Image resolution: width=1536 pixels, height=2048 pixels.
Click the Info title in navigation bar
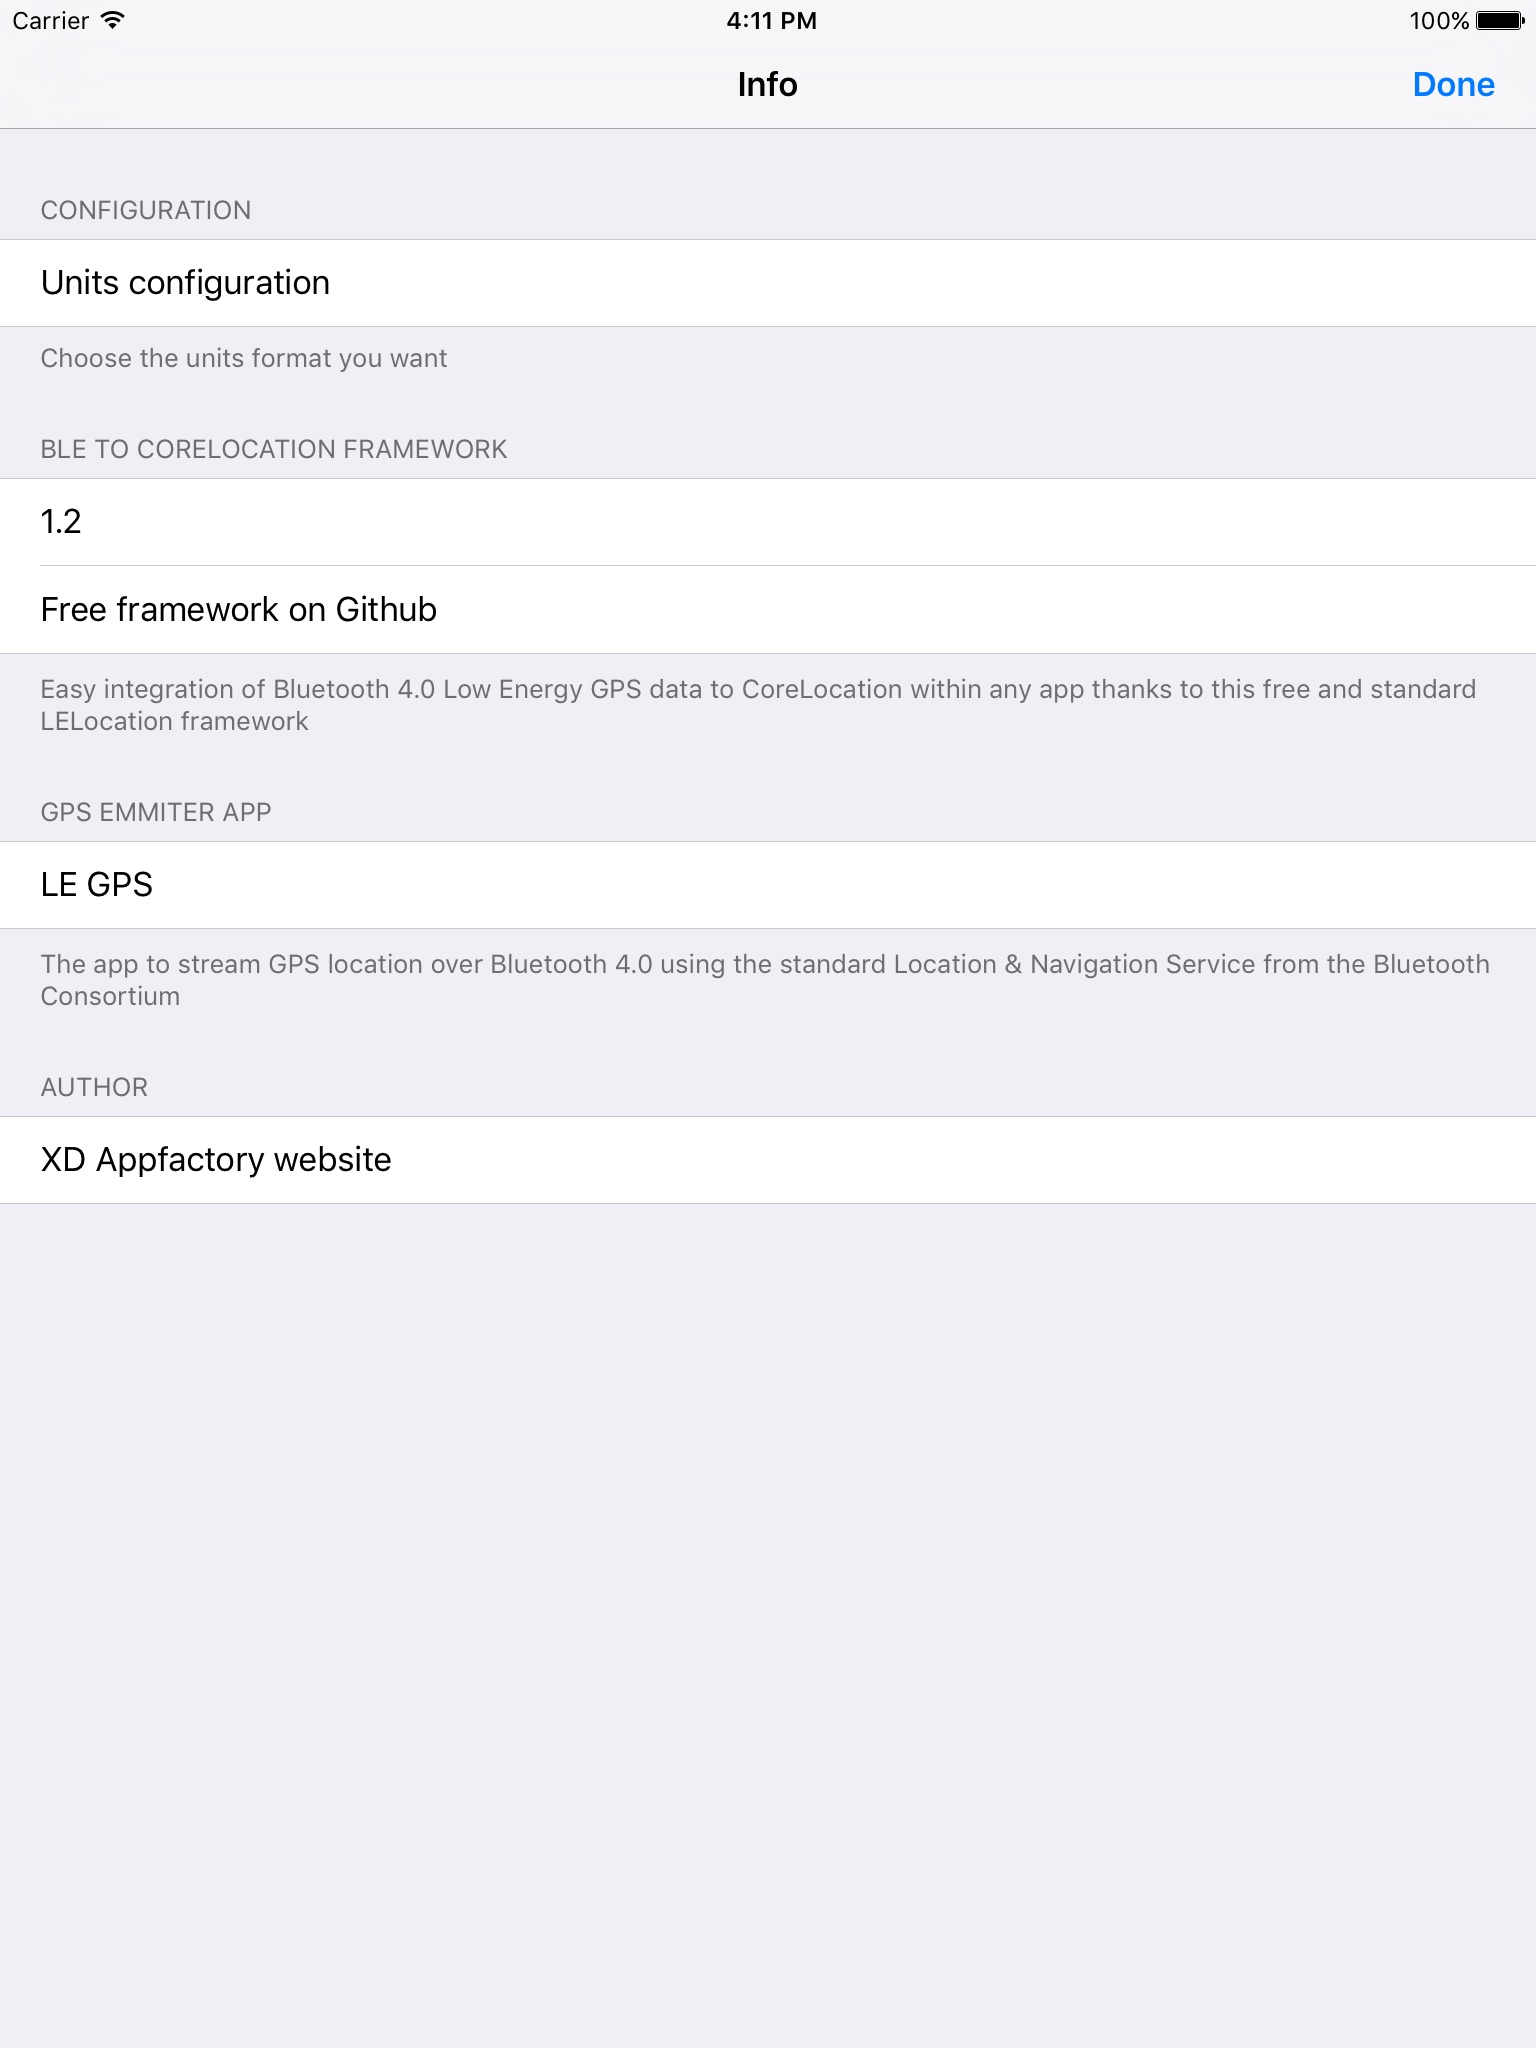pyautogui.click(x=767, y=85)
